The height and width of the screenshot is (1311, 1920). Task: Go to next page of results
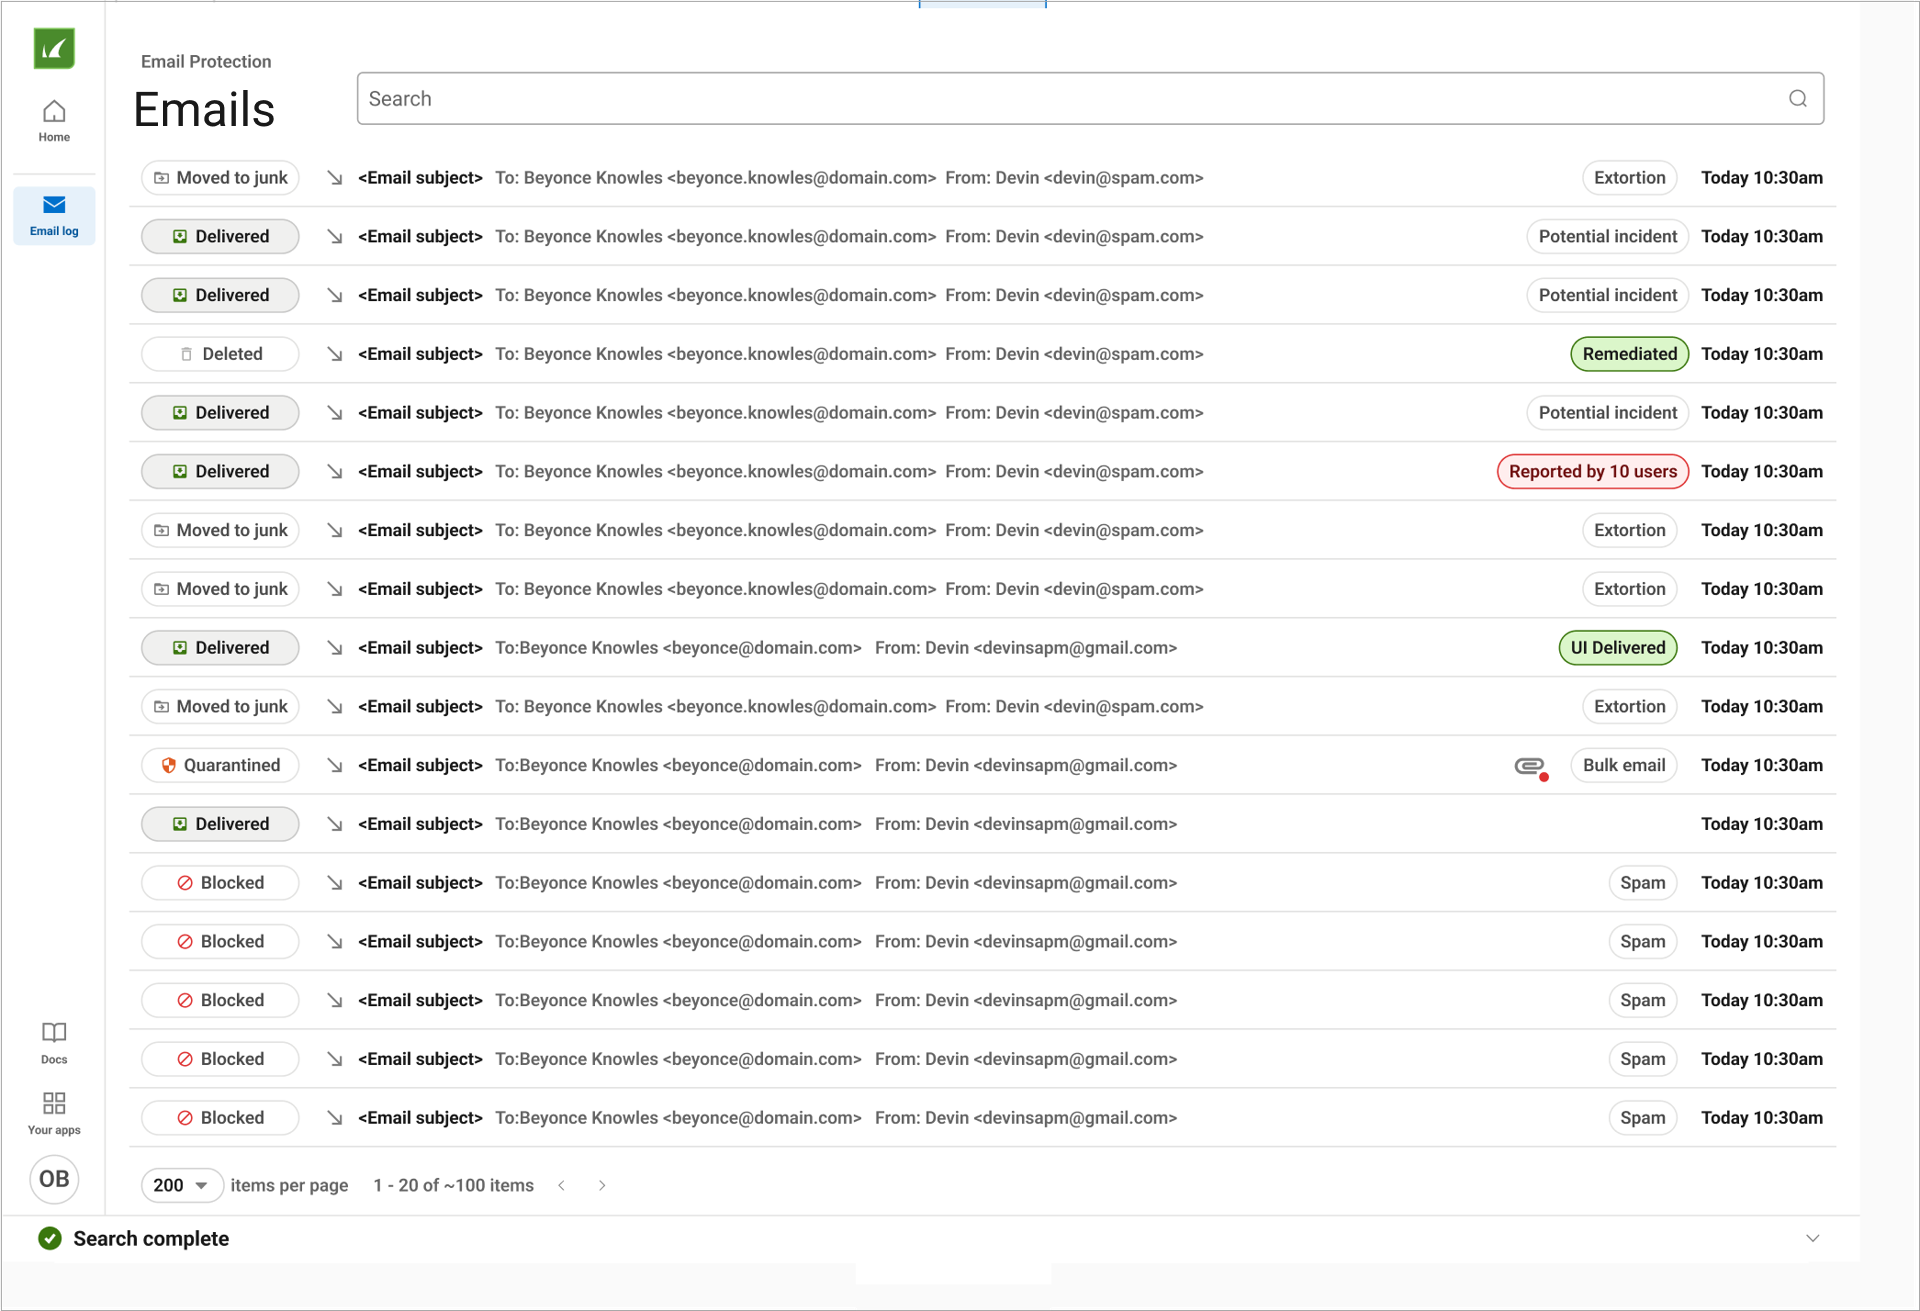point(602,1185)
